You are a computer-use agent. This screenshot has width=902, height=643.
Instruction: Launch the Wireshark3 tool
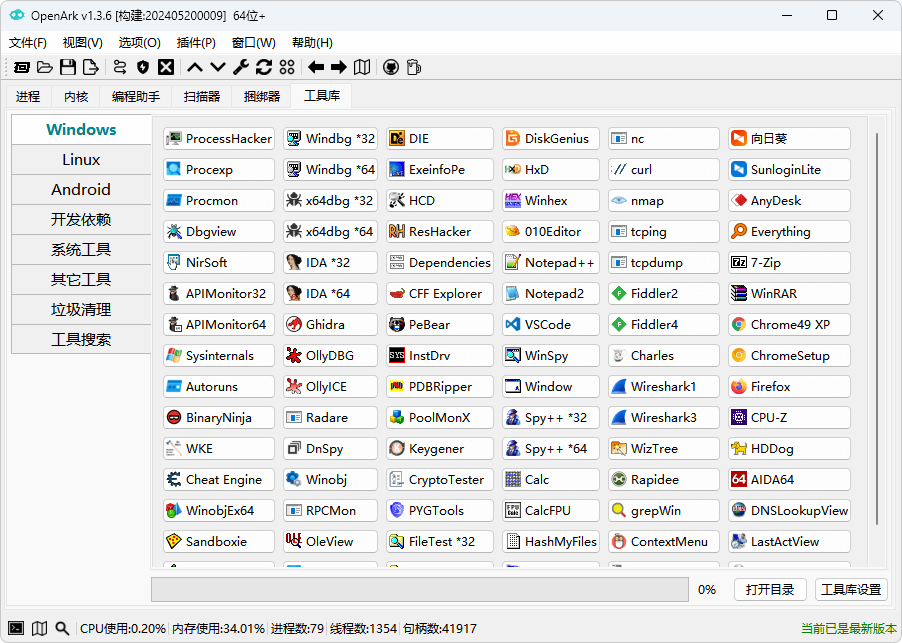[x=664, y=418]
